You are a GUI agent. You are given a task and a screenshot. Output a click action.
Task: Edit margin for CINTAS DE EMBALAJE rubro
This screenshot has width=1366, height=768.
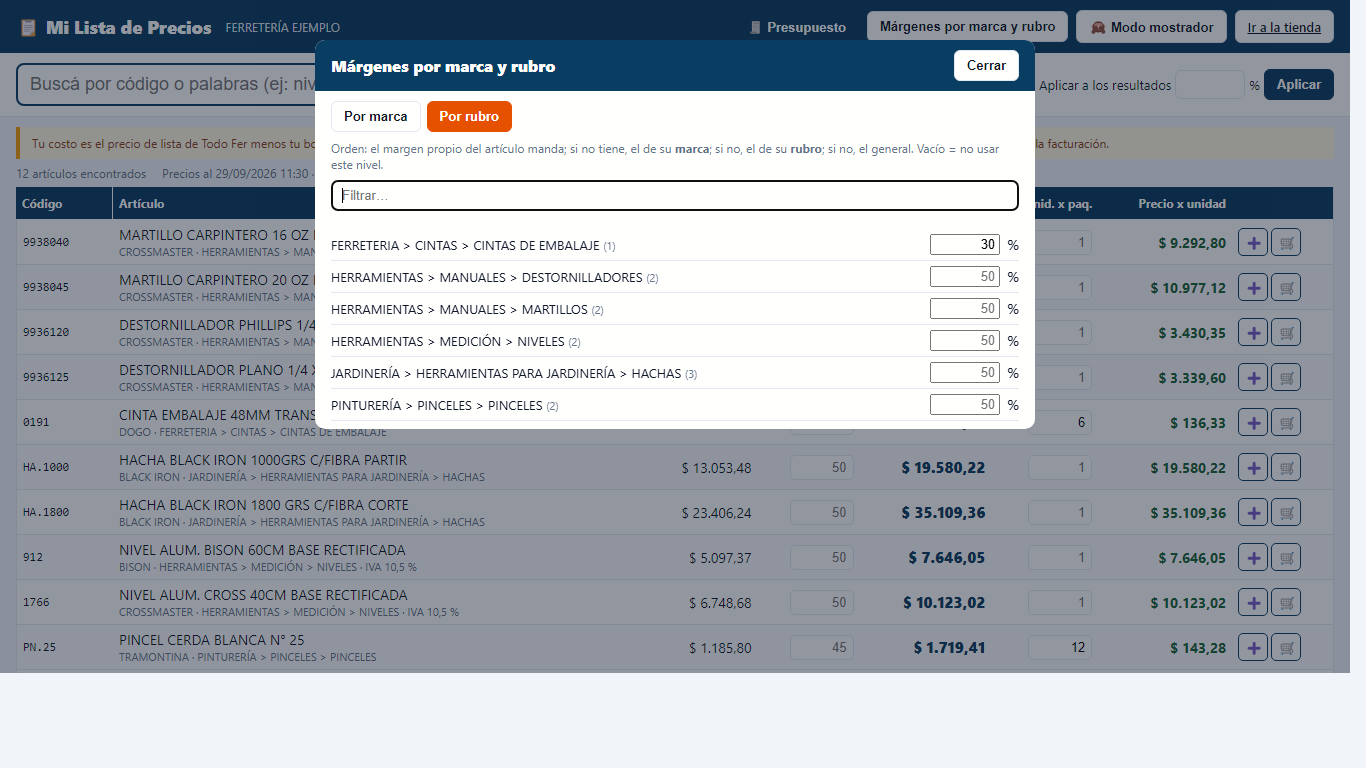pos(965,245)
